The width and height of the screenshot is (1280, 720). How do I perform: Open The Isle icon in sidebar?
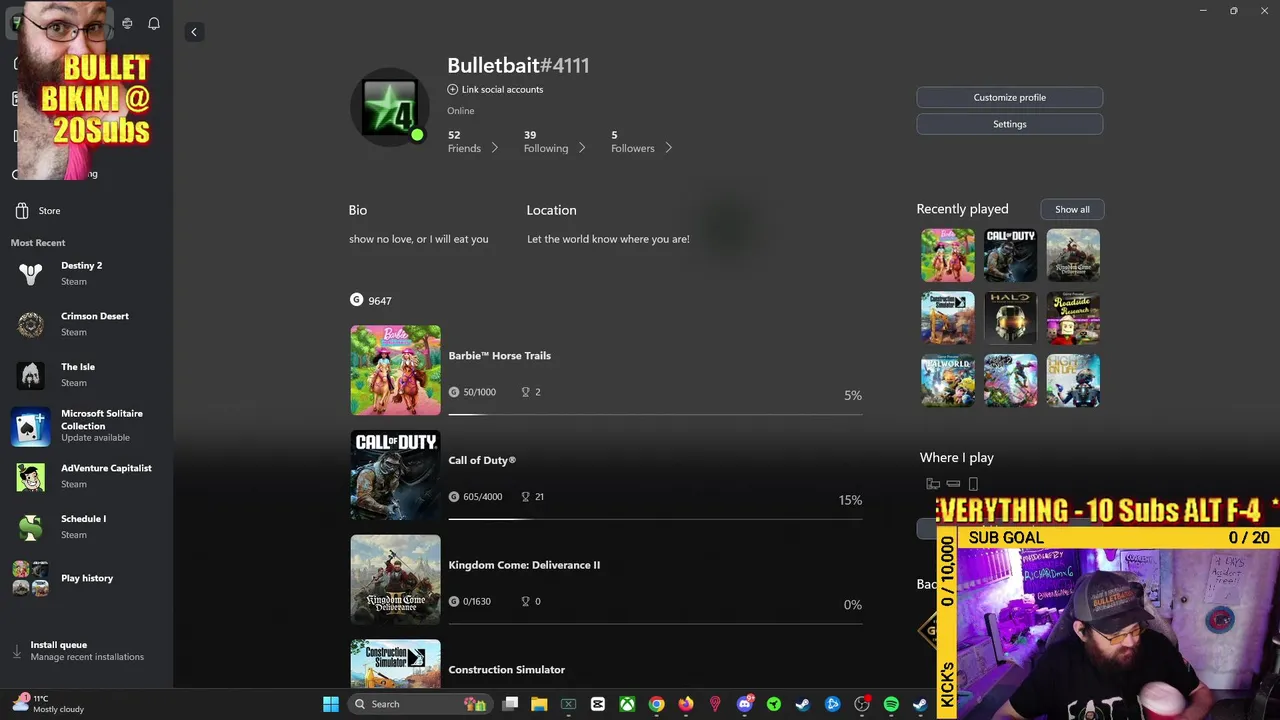30,375
